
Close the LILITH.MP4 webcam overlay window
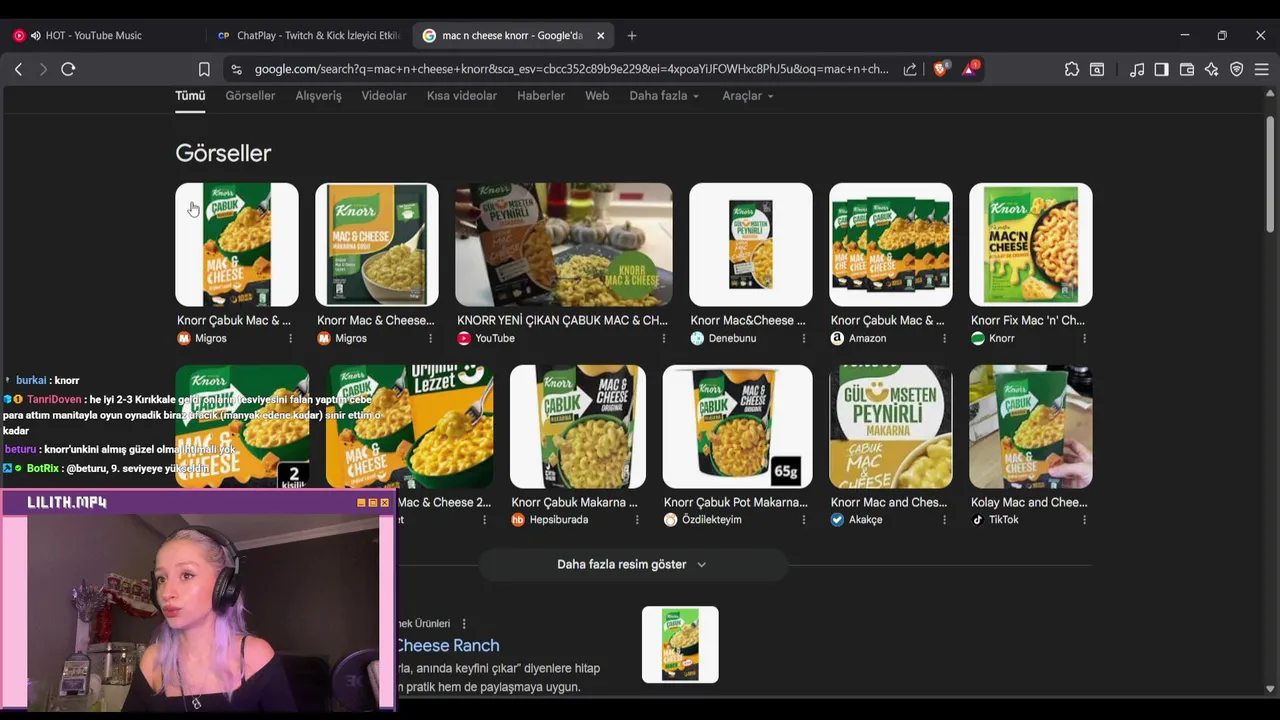[385, 503]
